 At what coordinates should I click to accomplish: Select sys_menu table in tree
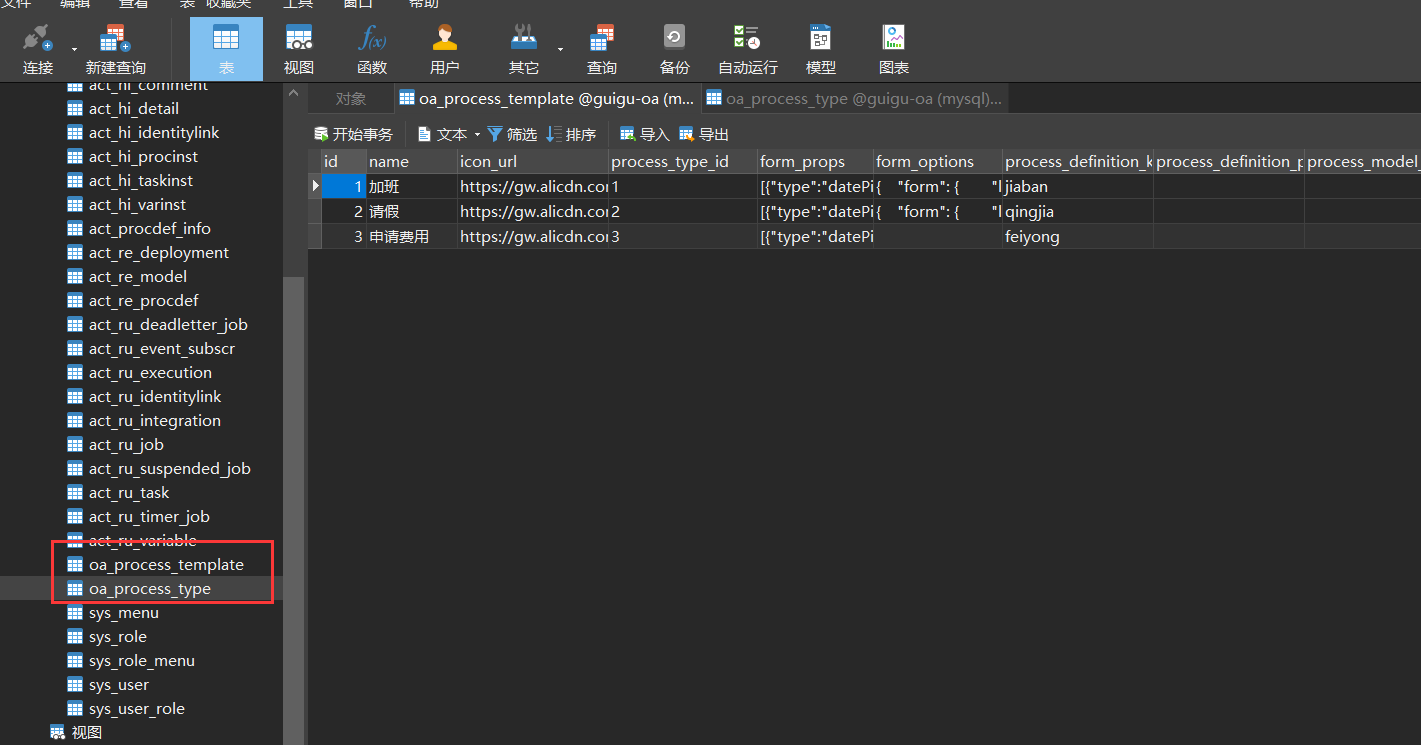(x=124, y=612)
